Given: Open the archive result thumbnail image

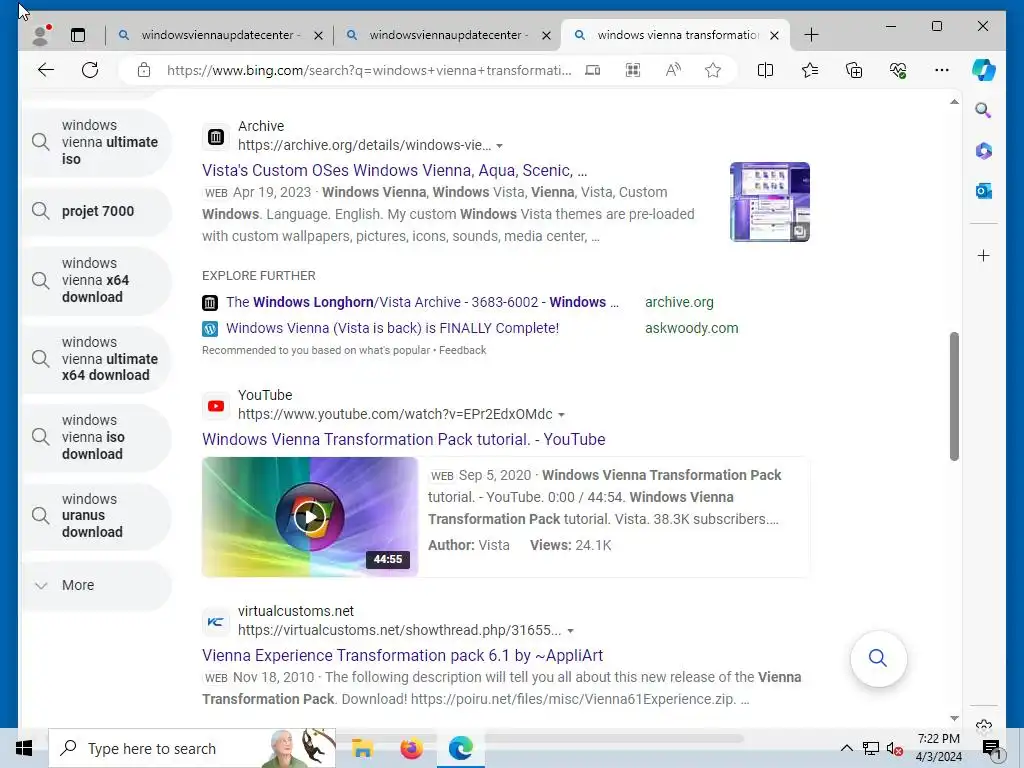Looking at the screenshot, I should [x=769, y=202].
